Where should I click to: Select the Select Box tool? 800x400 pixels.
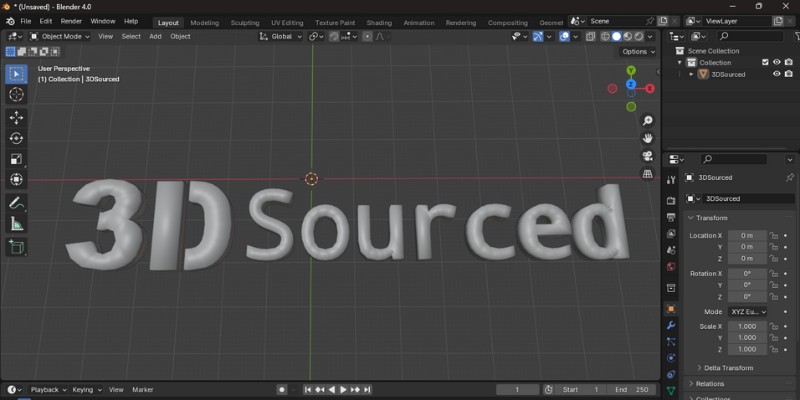click(x=16, y=74)
